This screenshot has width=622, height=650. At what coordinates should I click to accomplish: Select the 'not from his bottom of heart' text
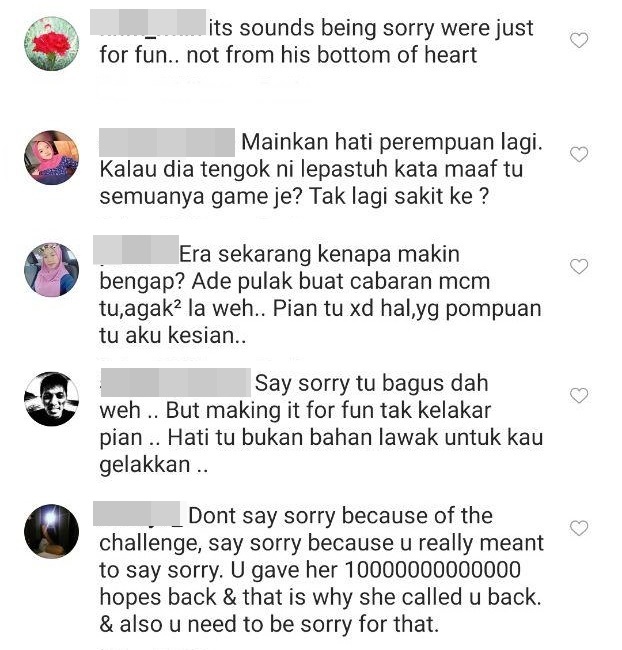332,55
